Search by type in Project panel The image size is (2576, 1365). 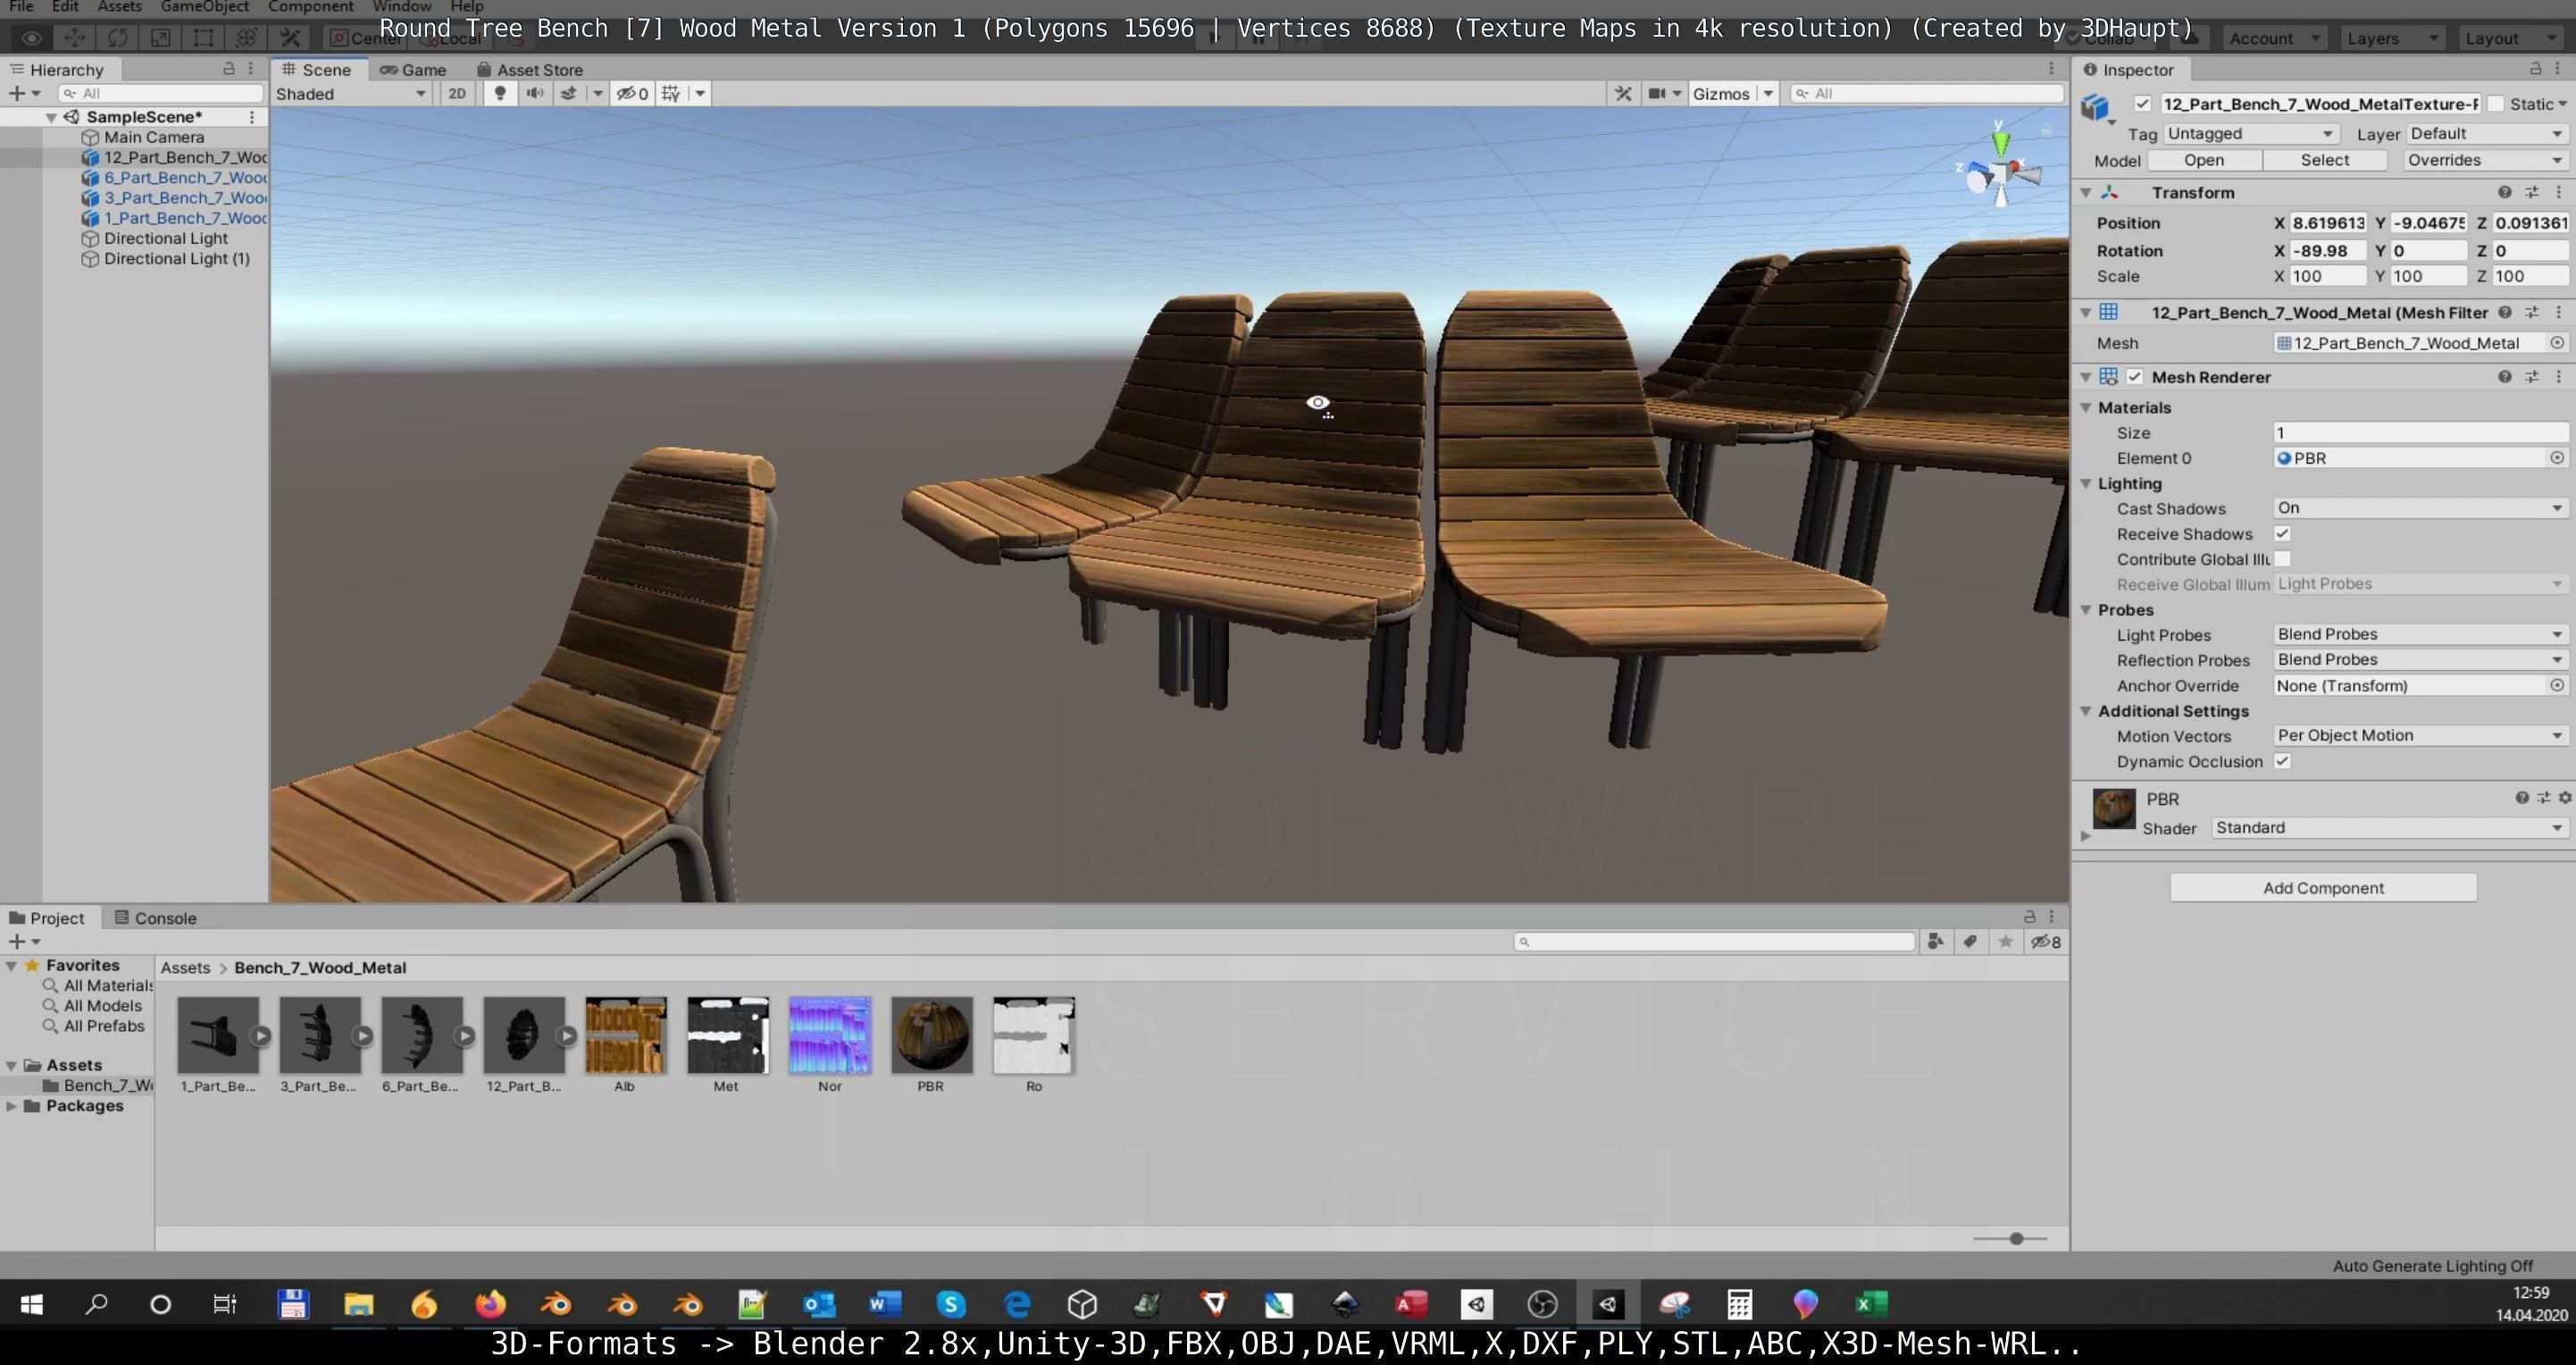pos(1935,941)
